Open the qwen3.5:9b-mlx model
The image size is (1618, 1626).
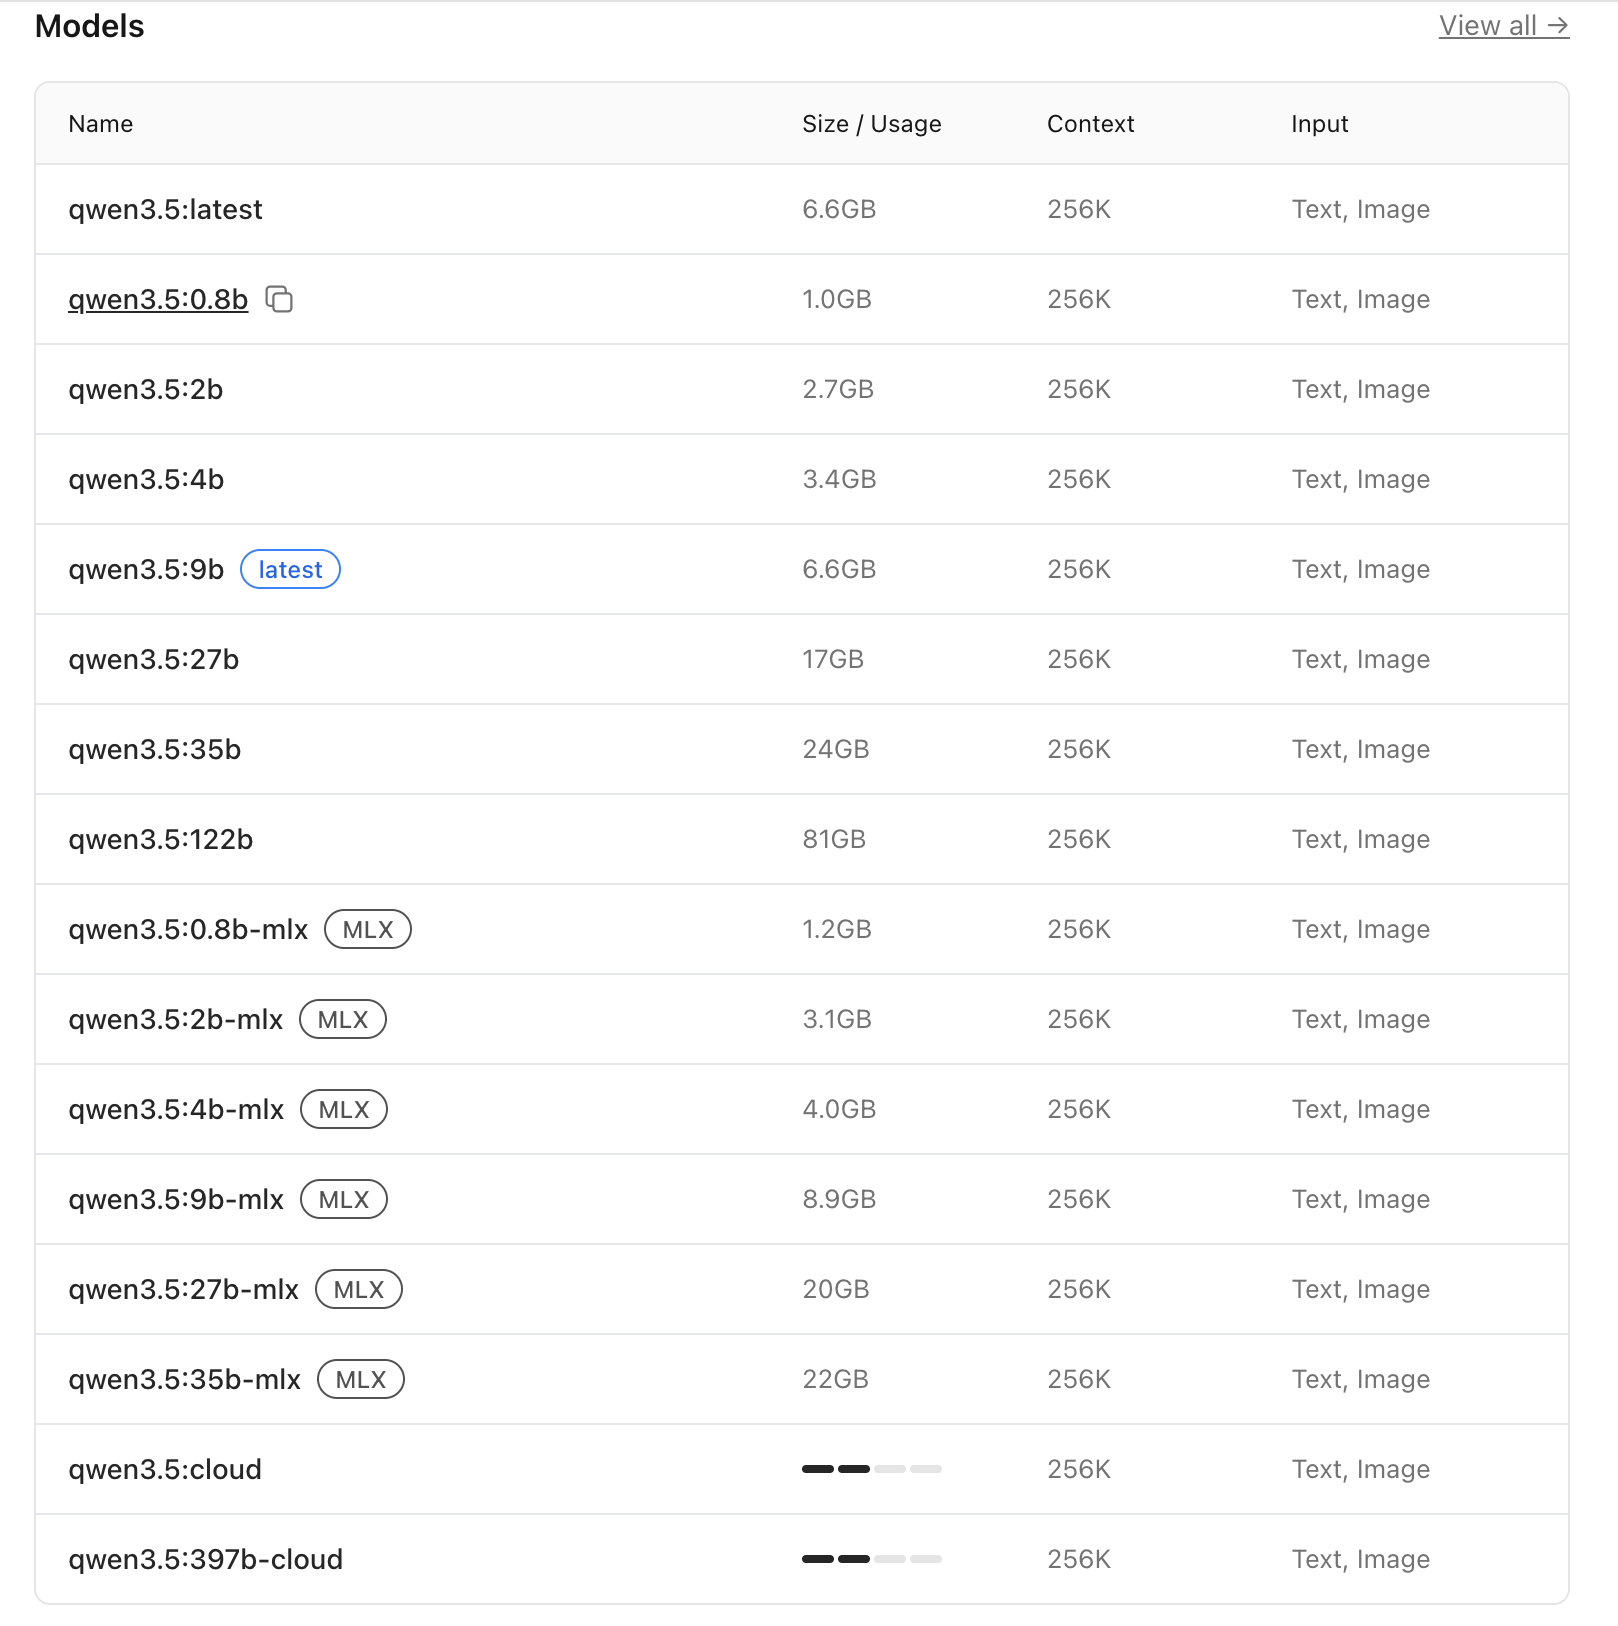click(176, 1199)
